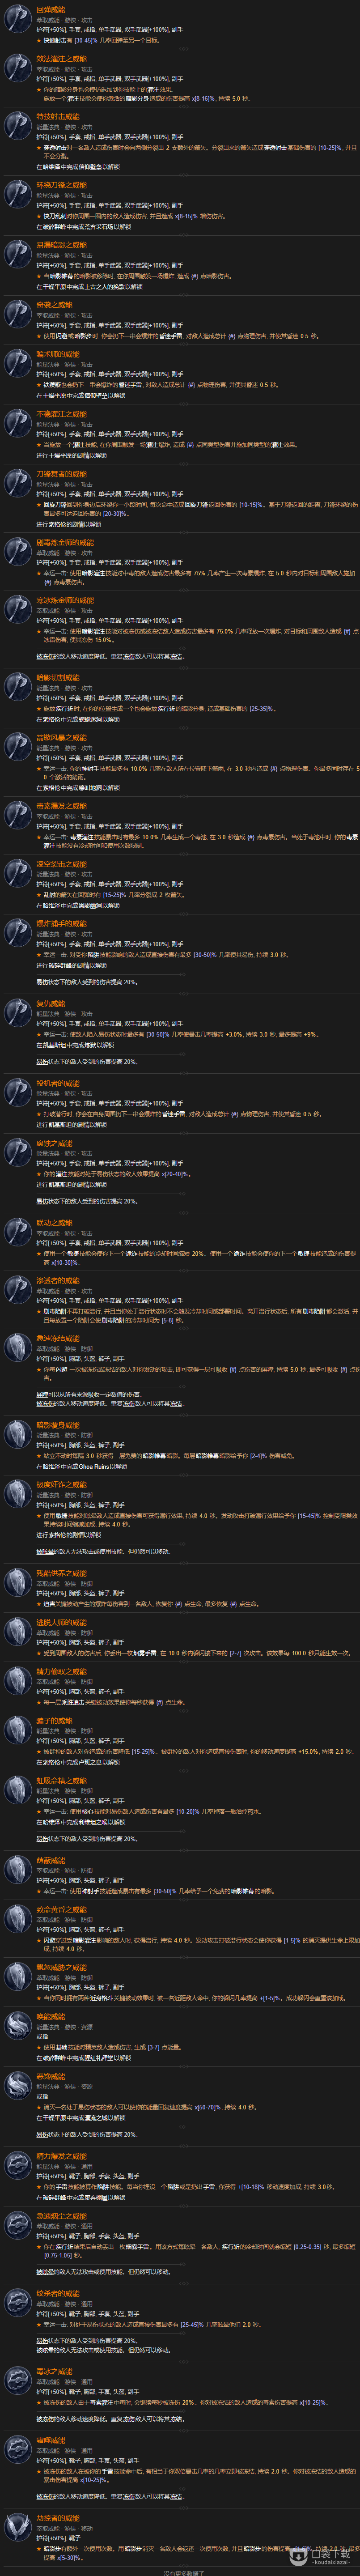Select the 环绕刀锋之威能 icon
This screenshot has height=2576, width=360.
pos(18,195)
